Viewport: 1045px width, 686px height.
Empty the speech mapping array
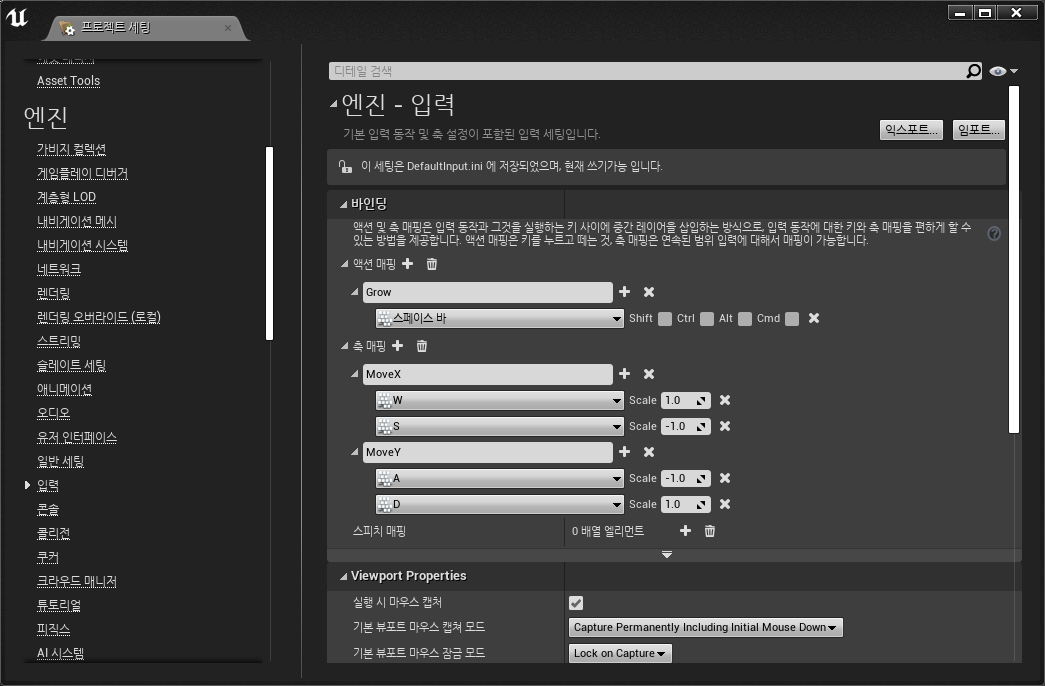[x=710, y=531]
